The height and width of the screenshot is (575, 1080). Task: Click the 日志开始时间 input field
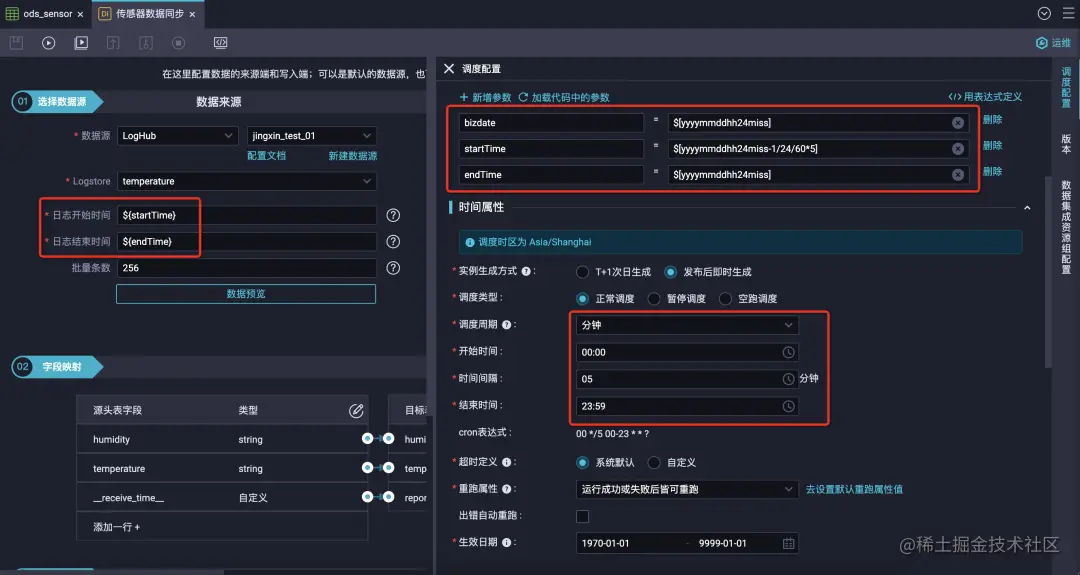click(247, 216)
